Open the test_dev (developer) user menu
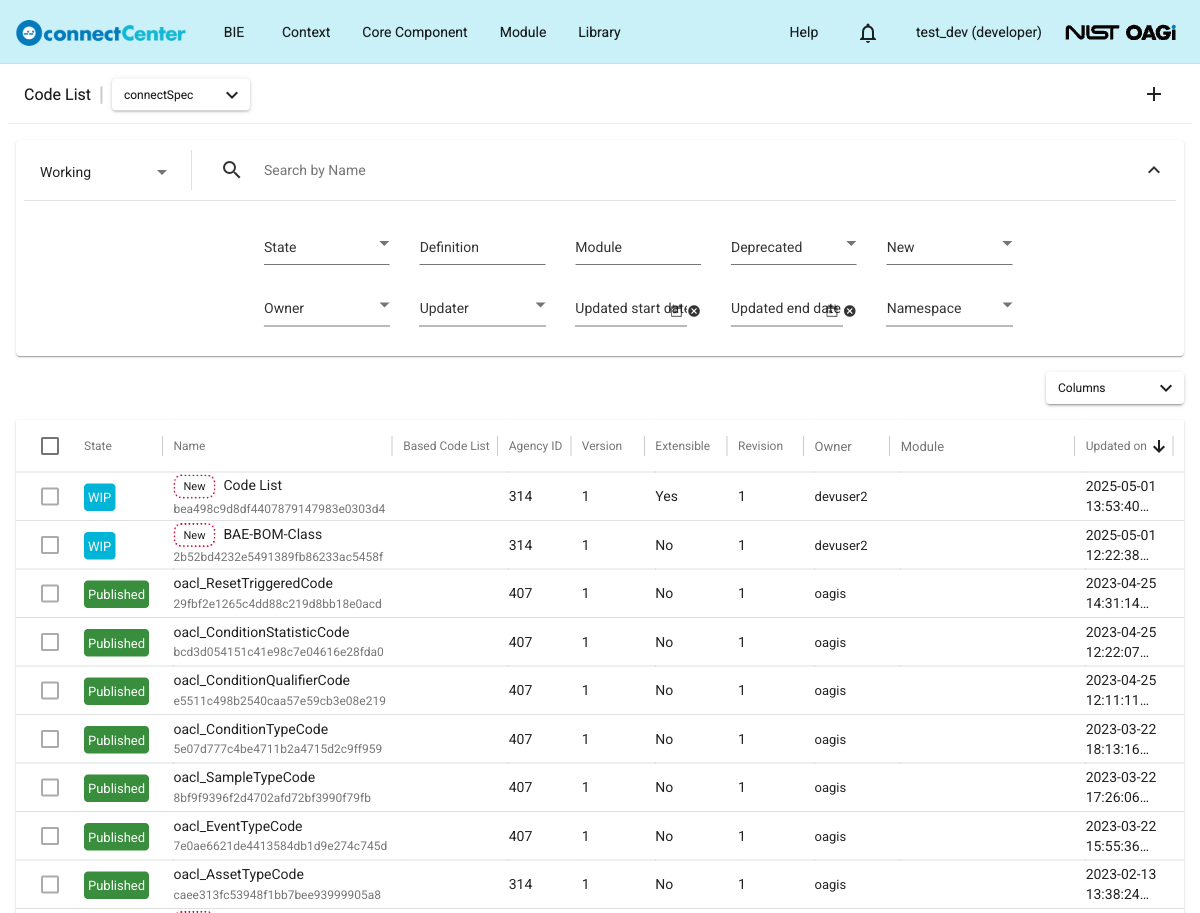 click(x=979, y=32)
